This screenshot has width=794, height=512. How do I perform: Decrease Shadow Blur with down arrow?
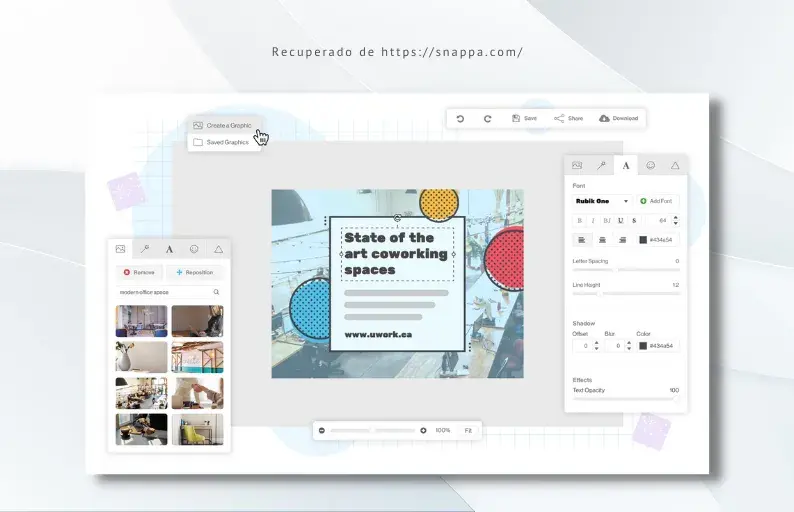pyautogui.click(x=628, y=349)
